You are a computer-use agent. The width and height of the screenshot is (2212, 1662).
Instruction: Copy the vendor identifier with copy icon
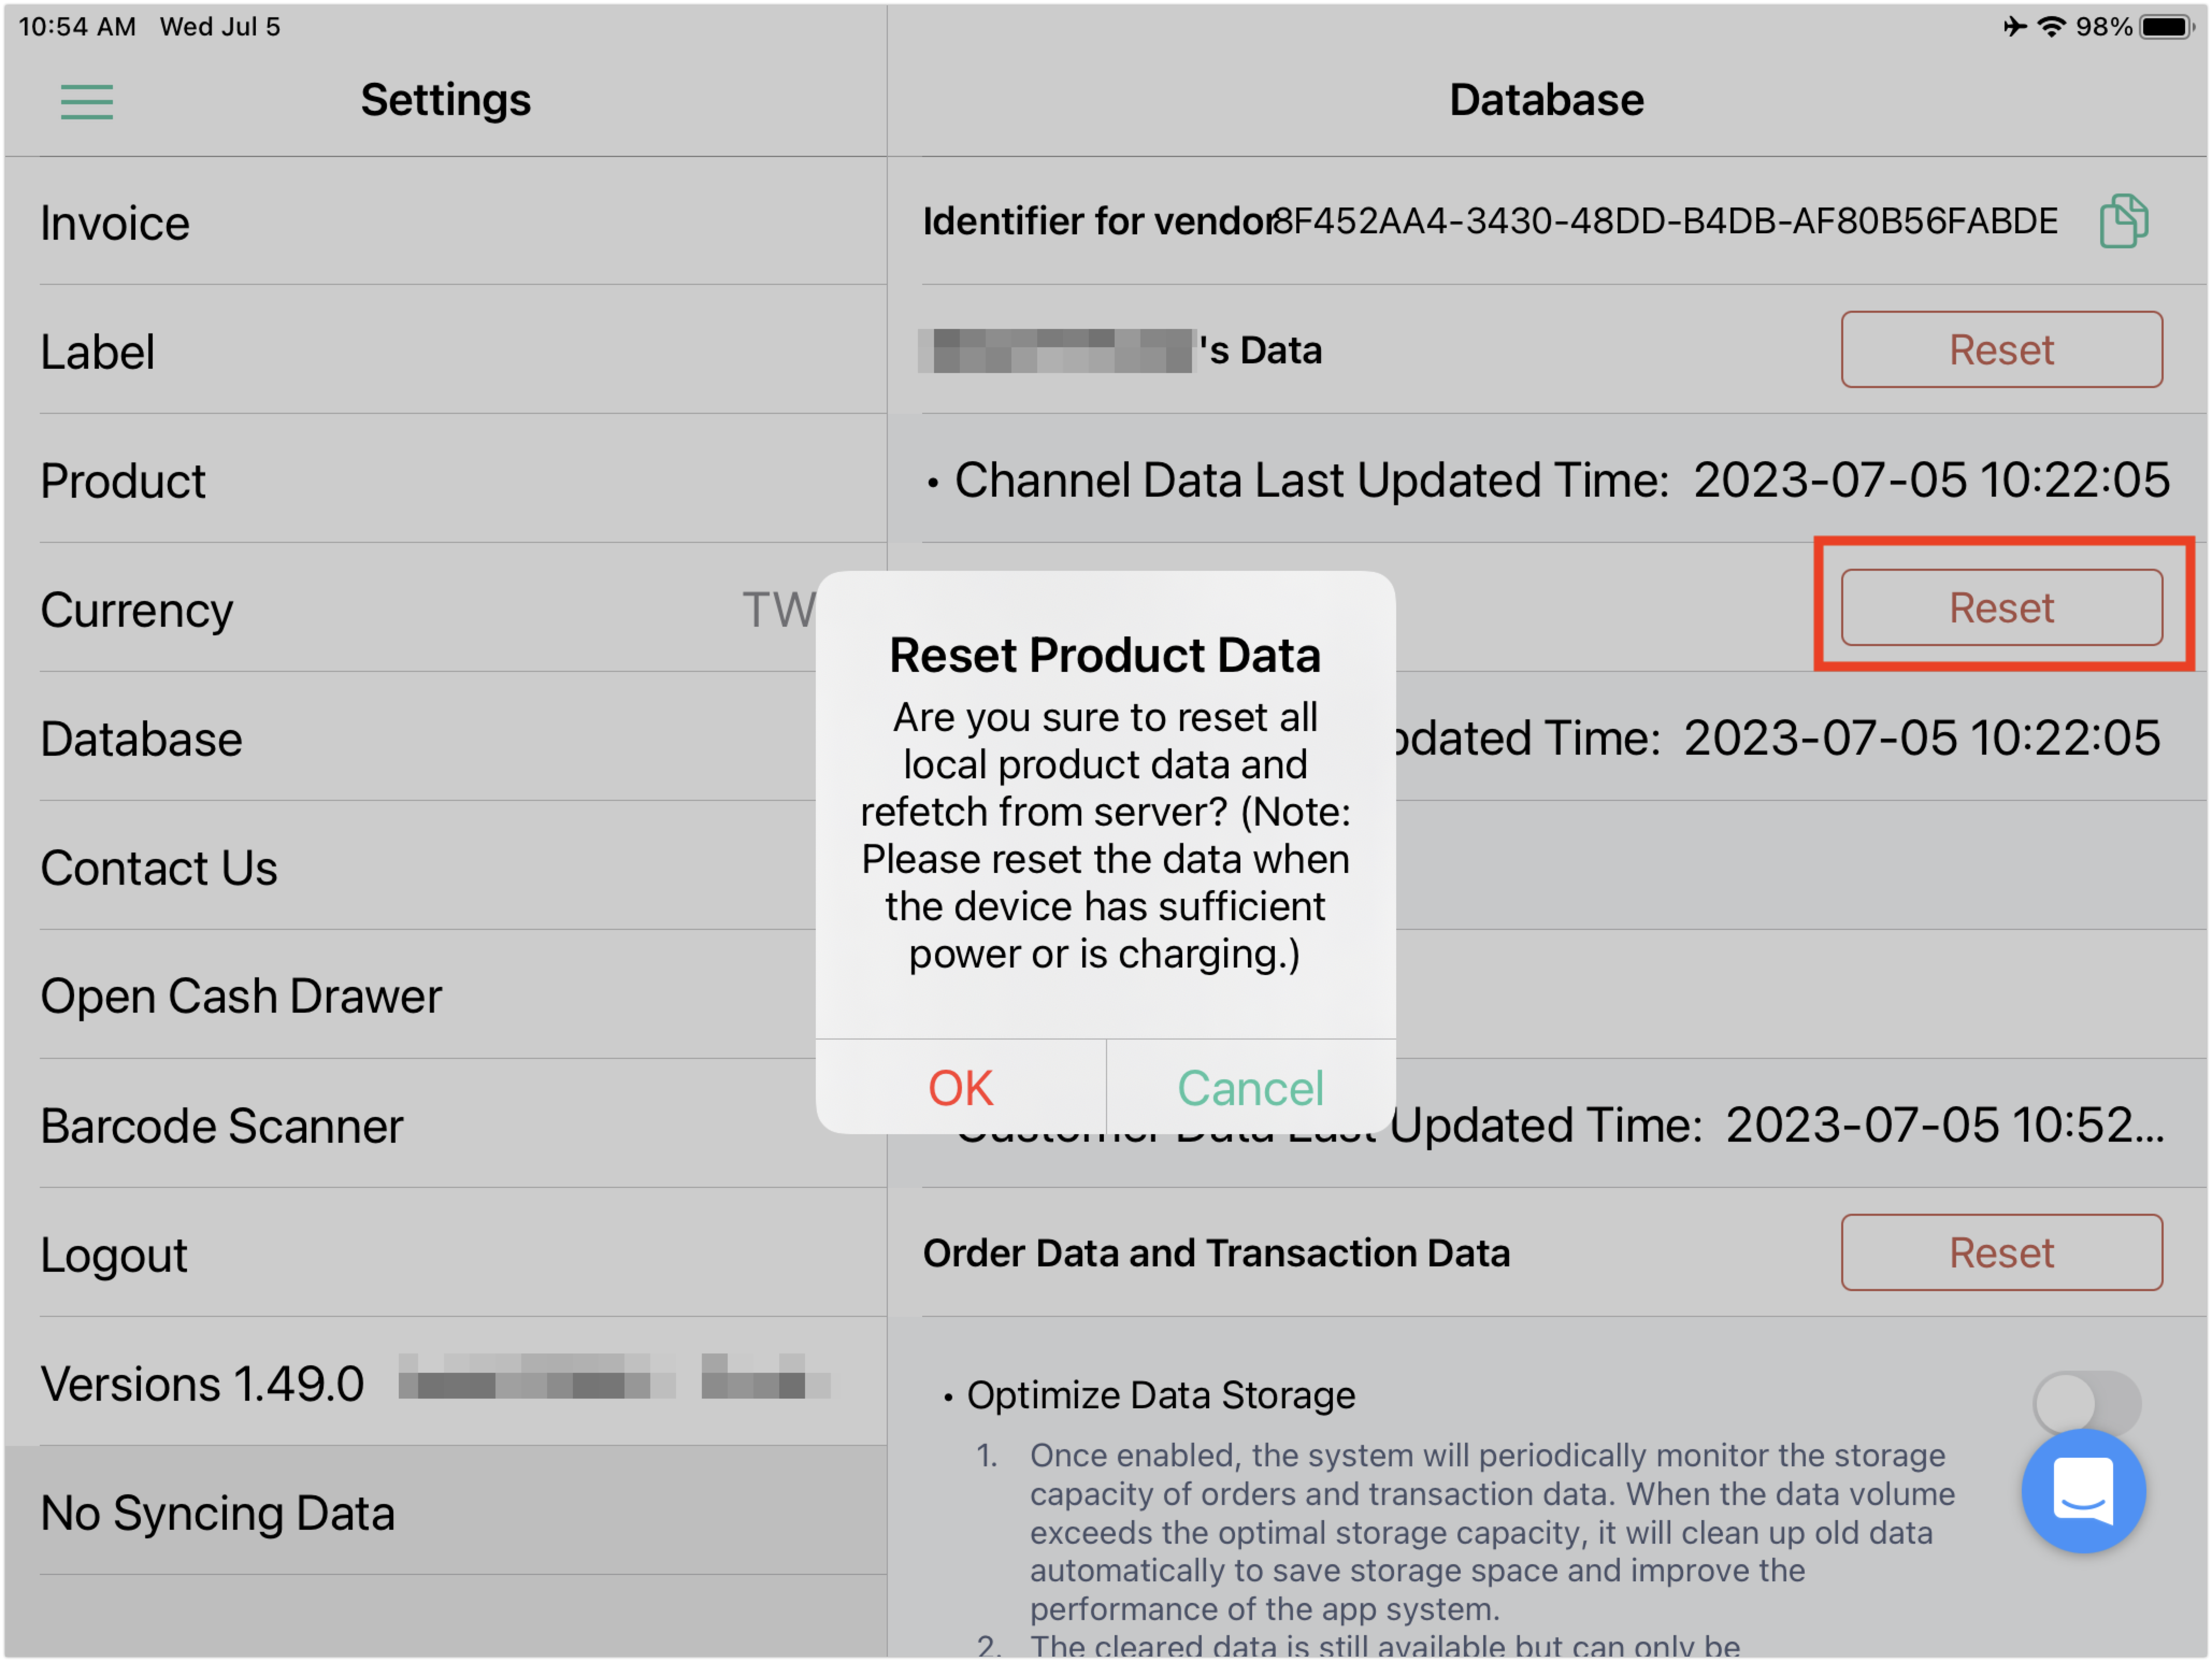pos(2124,221)
